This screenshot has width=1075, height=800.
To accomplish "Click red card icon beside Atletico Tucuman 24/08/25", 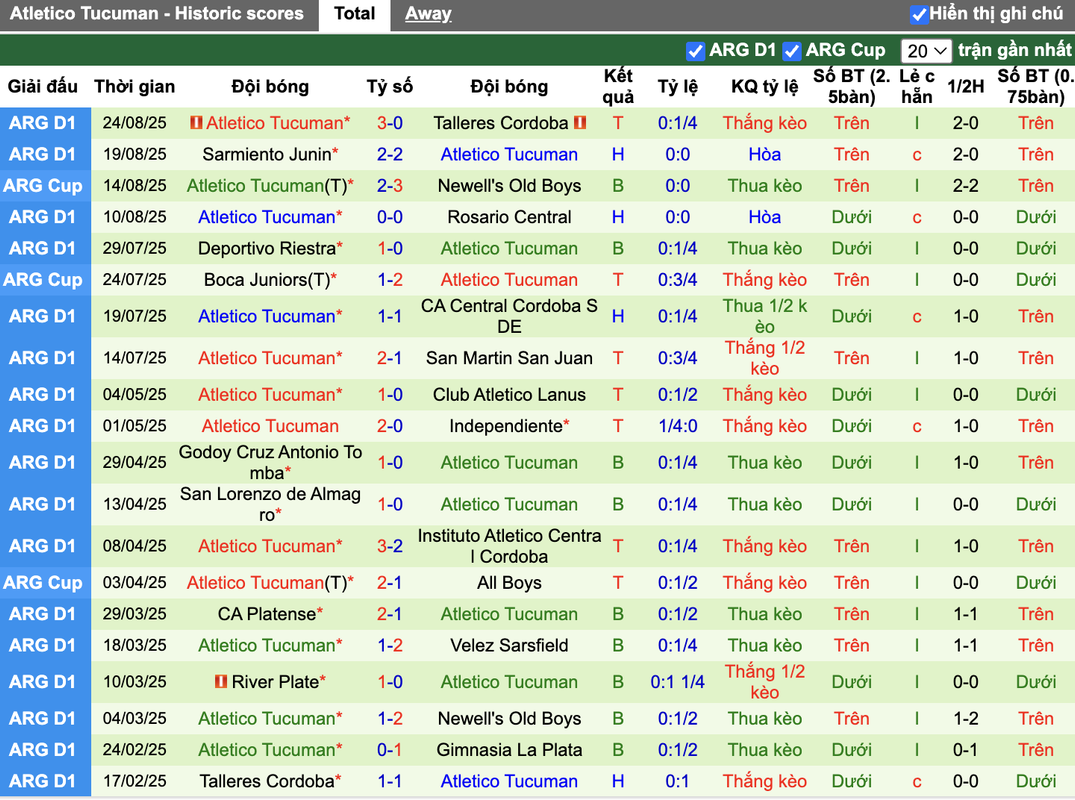I will [196, 123].
